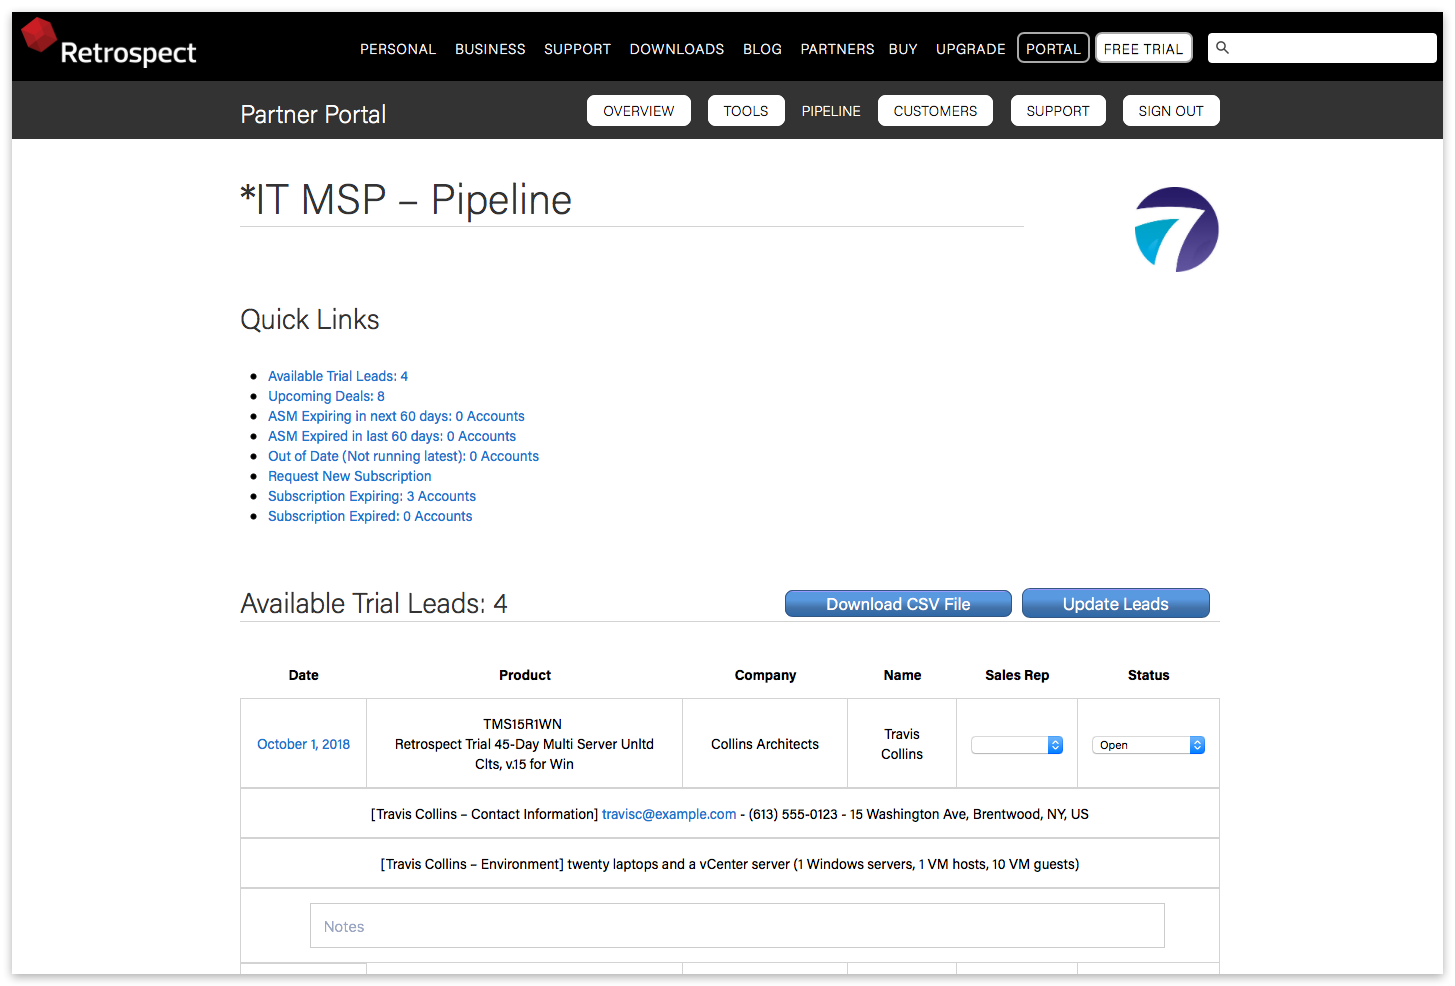Click the Update Leads button

click(x=1116, y=604)
